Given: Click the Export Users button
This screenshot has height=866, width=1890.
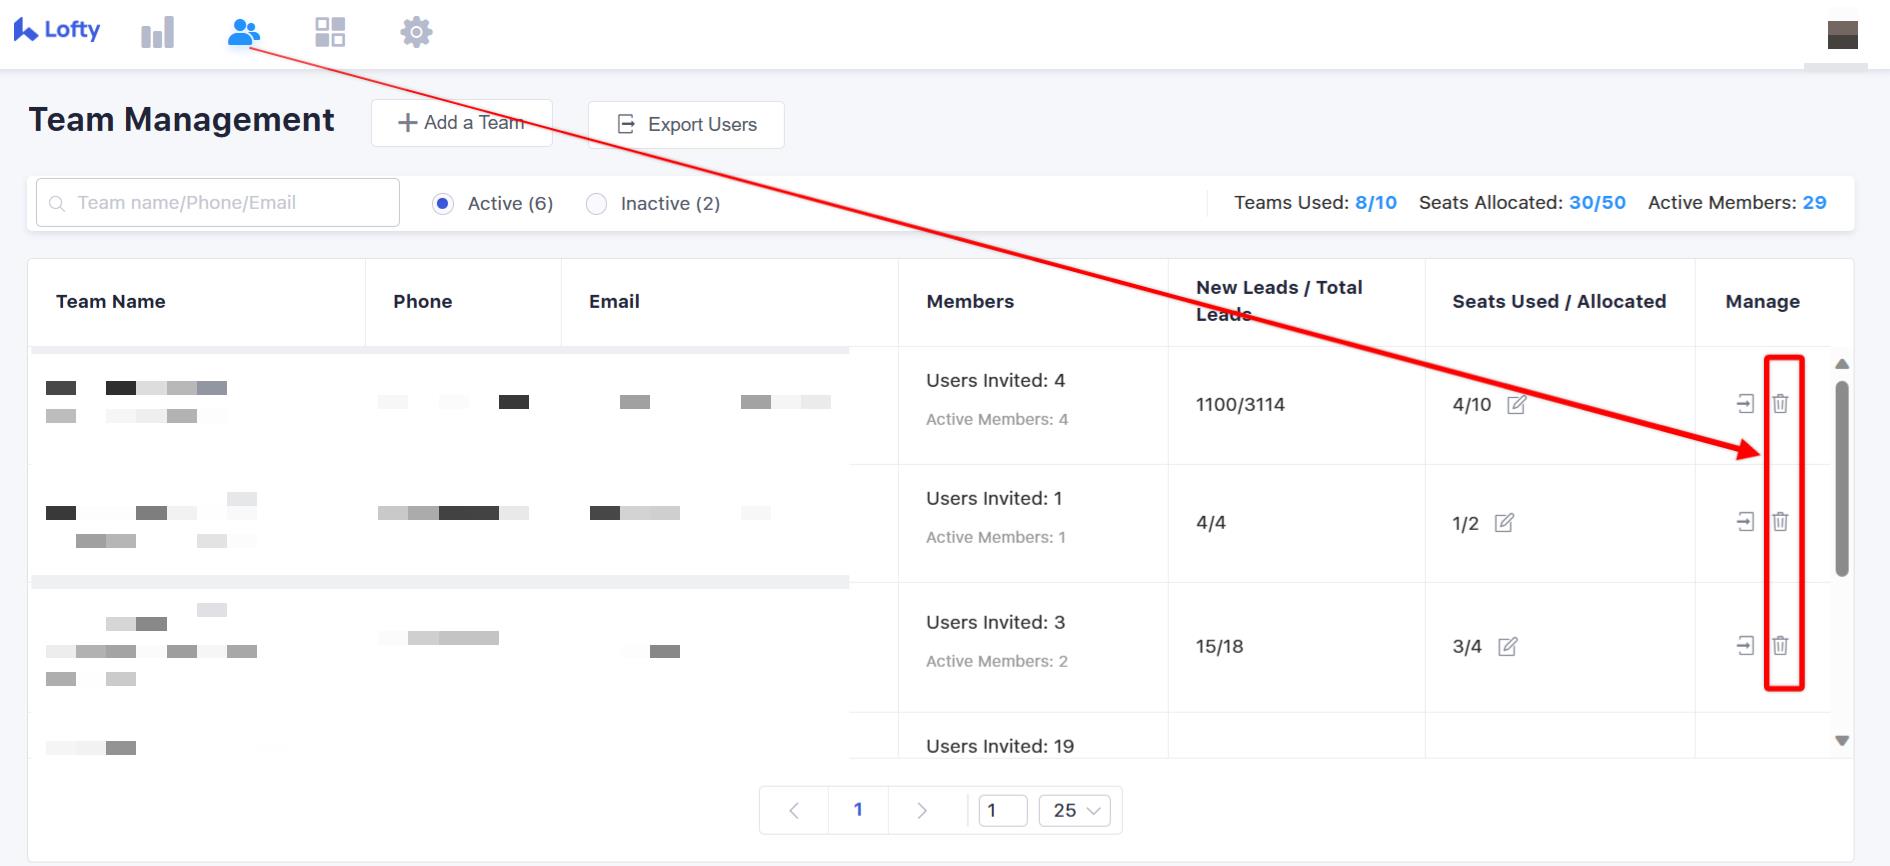Looking at the screenshot, I should click(686, 125).
